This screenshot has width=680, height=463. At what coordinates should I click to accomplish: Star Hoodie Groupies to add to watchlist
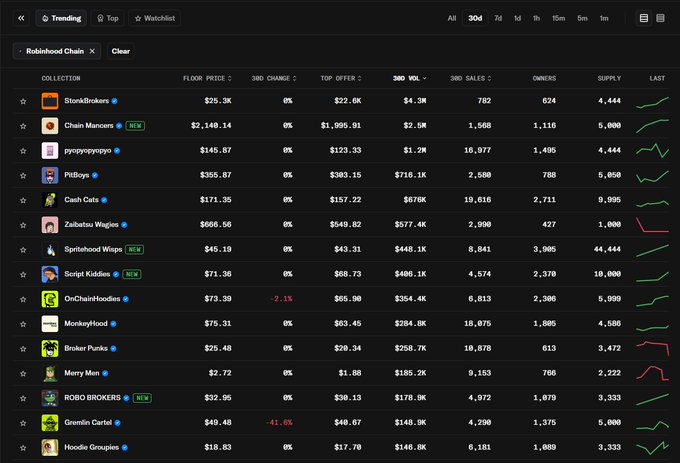coord(23,447)
